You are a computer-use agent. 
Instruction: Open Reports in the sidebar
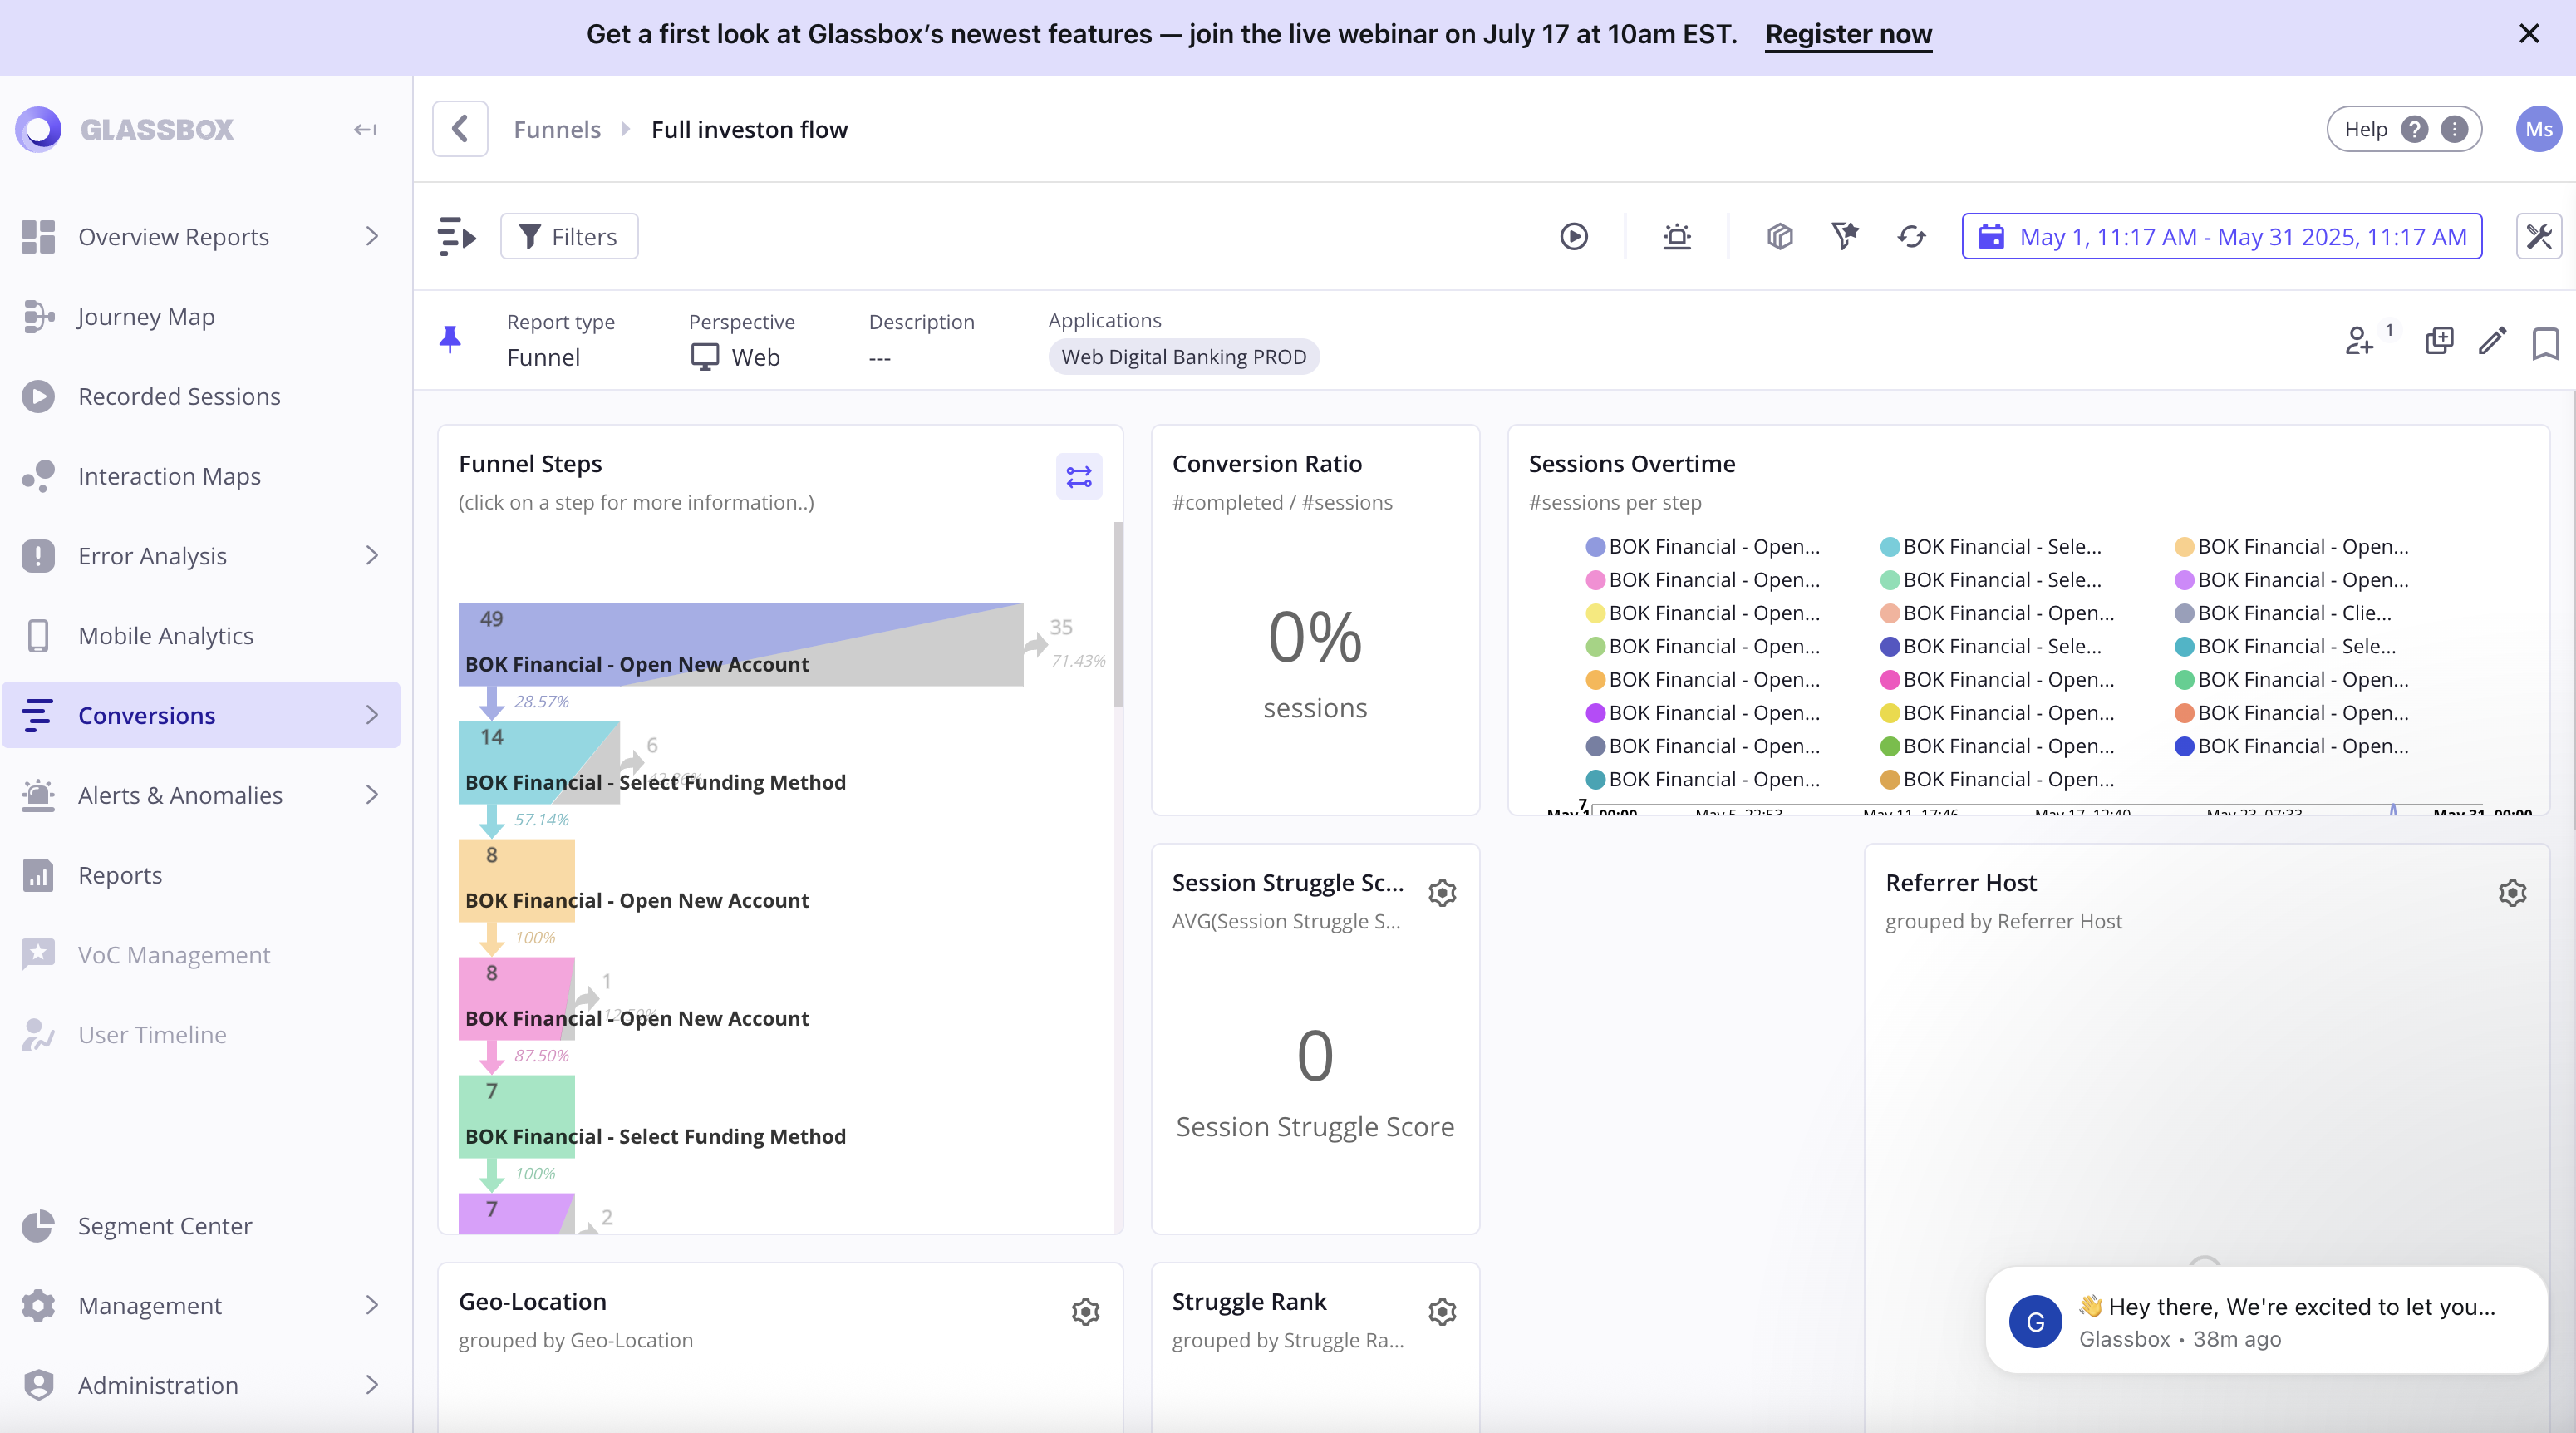[200, 876]
